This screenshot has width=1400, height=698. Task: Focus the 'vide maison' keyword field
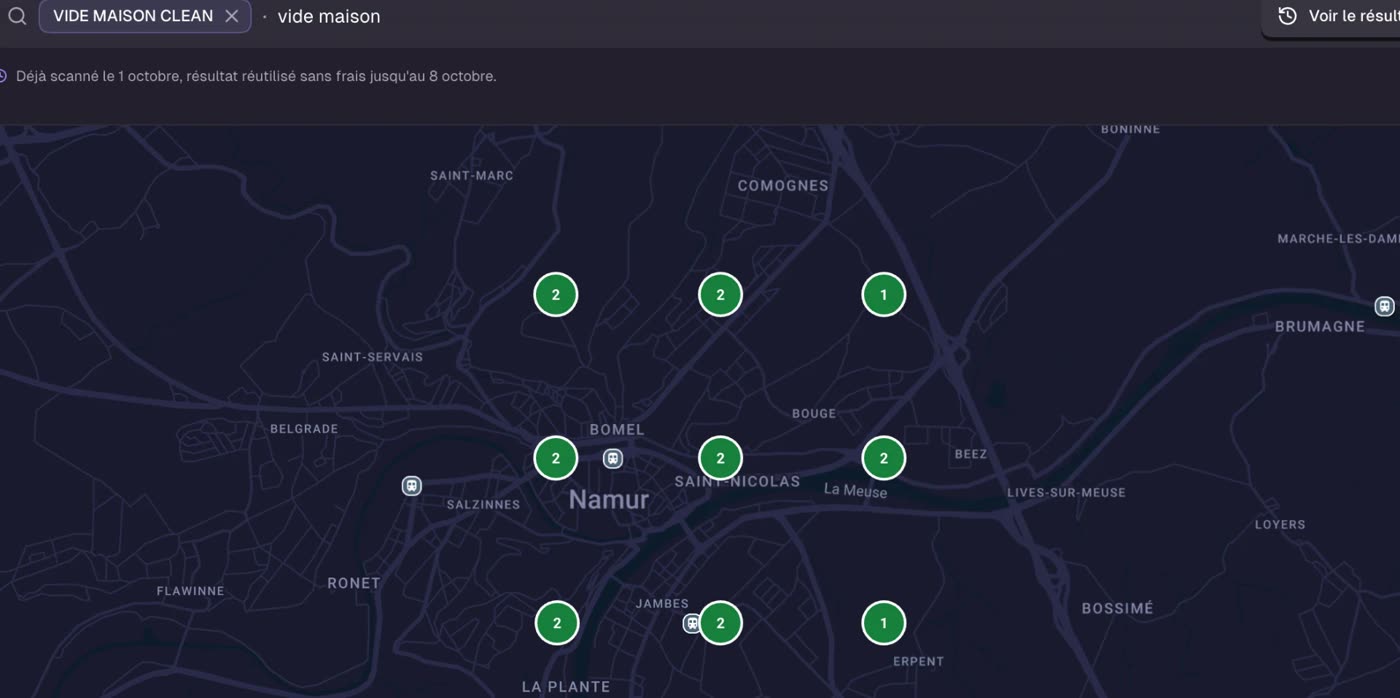point(329,17)
